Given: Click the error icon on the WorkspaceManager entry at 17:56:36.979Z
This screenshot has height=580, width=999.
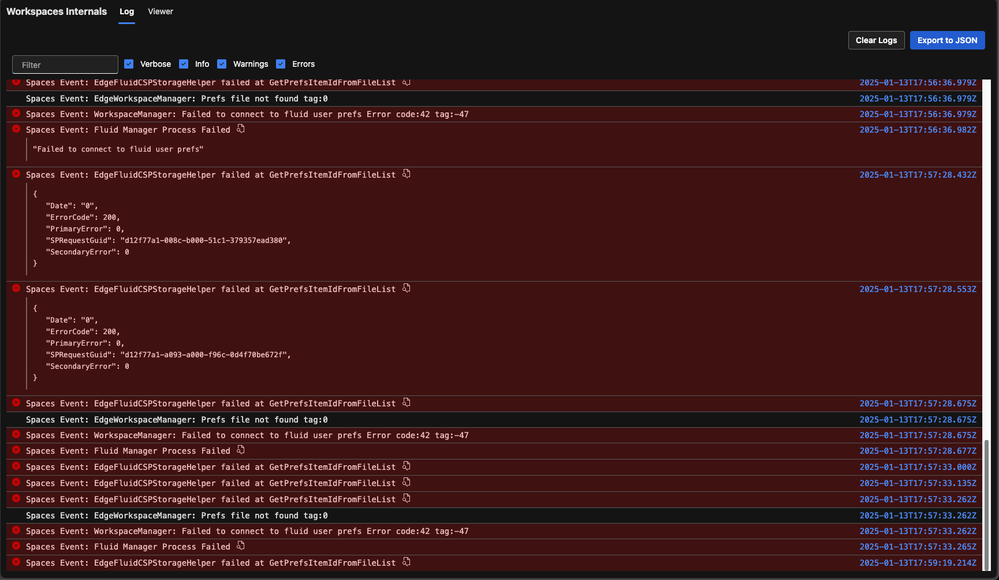Looking at the screenshot, I should pos(16,113).
